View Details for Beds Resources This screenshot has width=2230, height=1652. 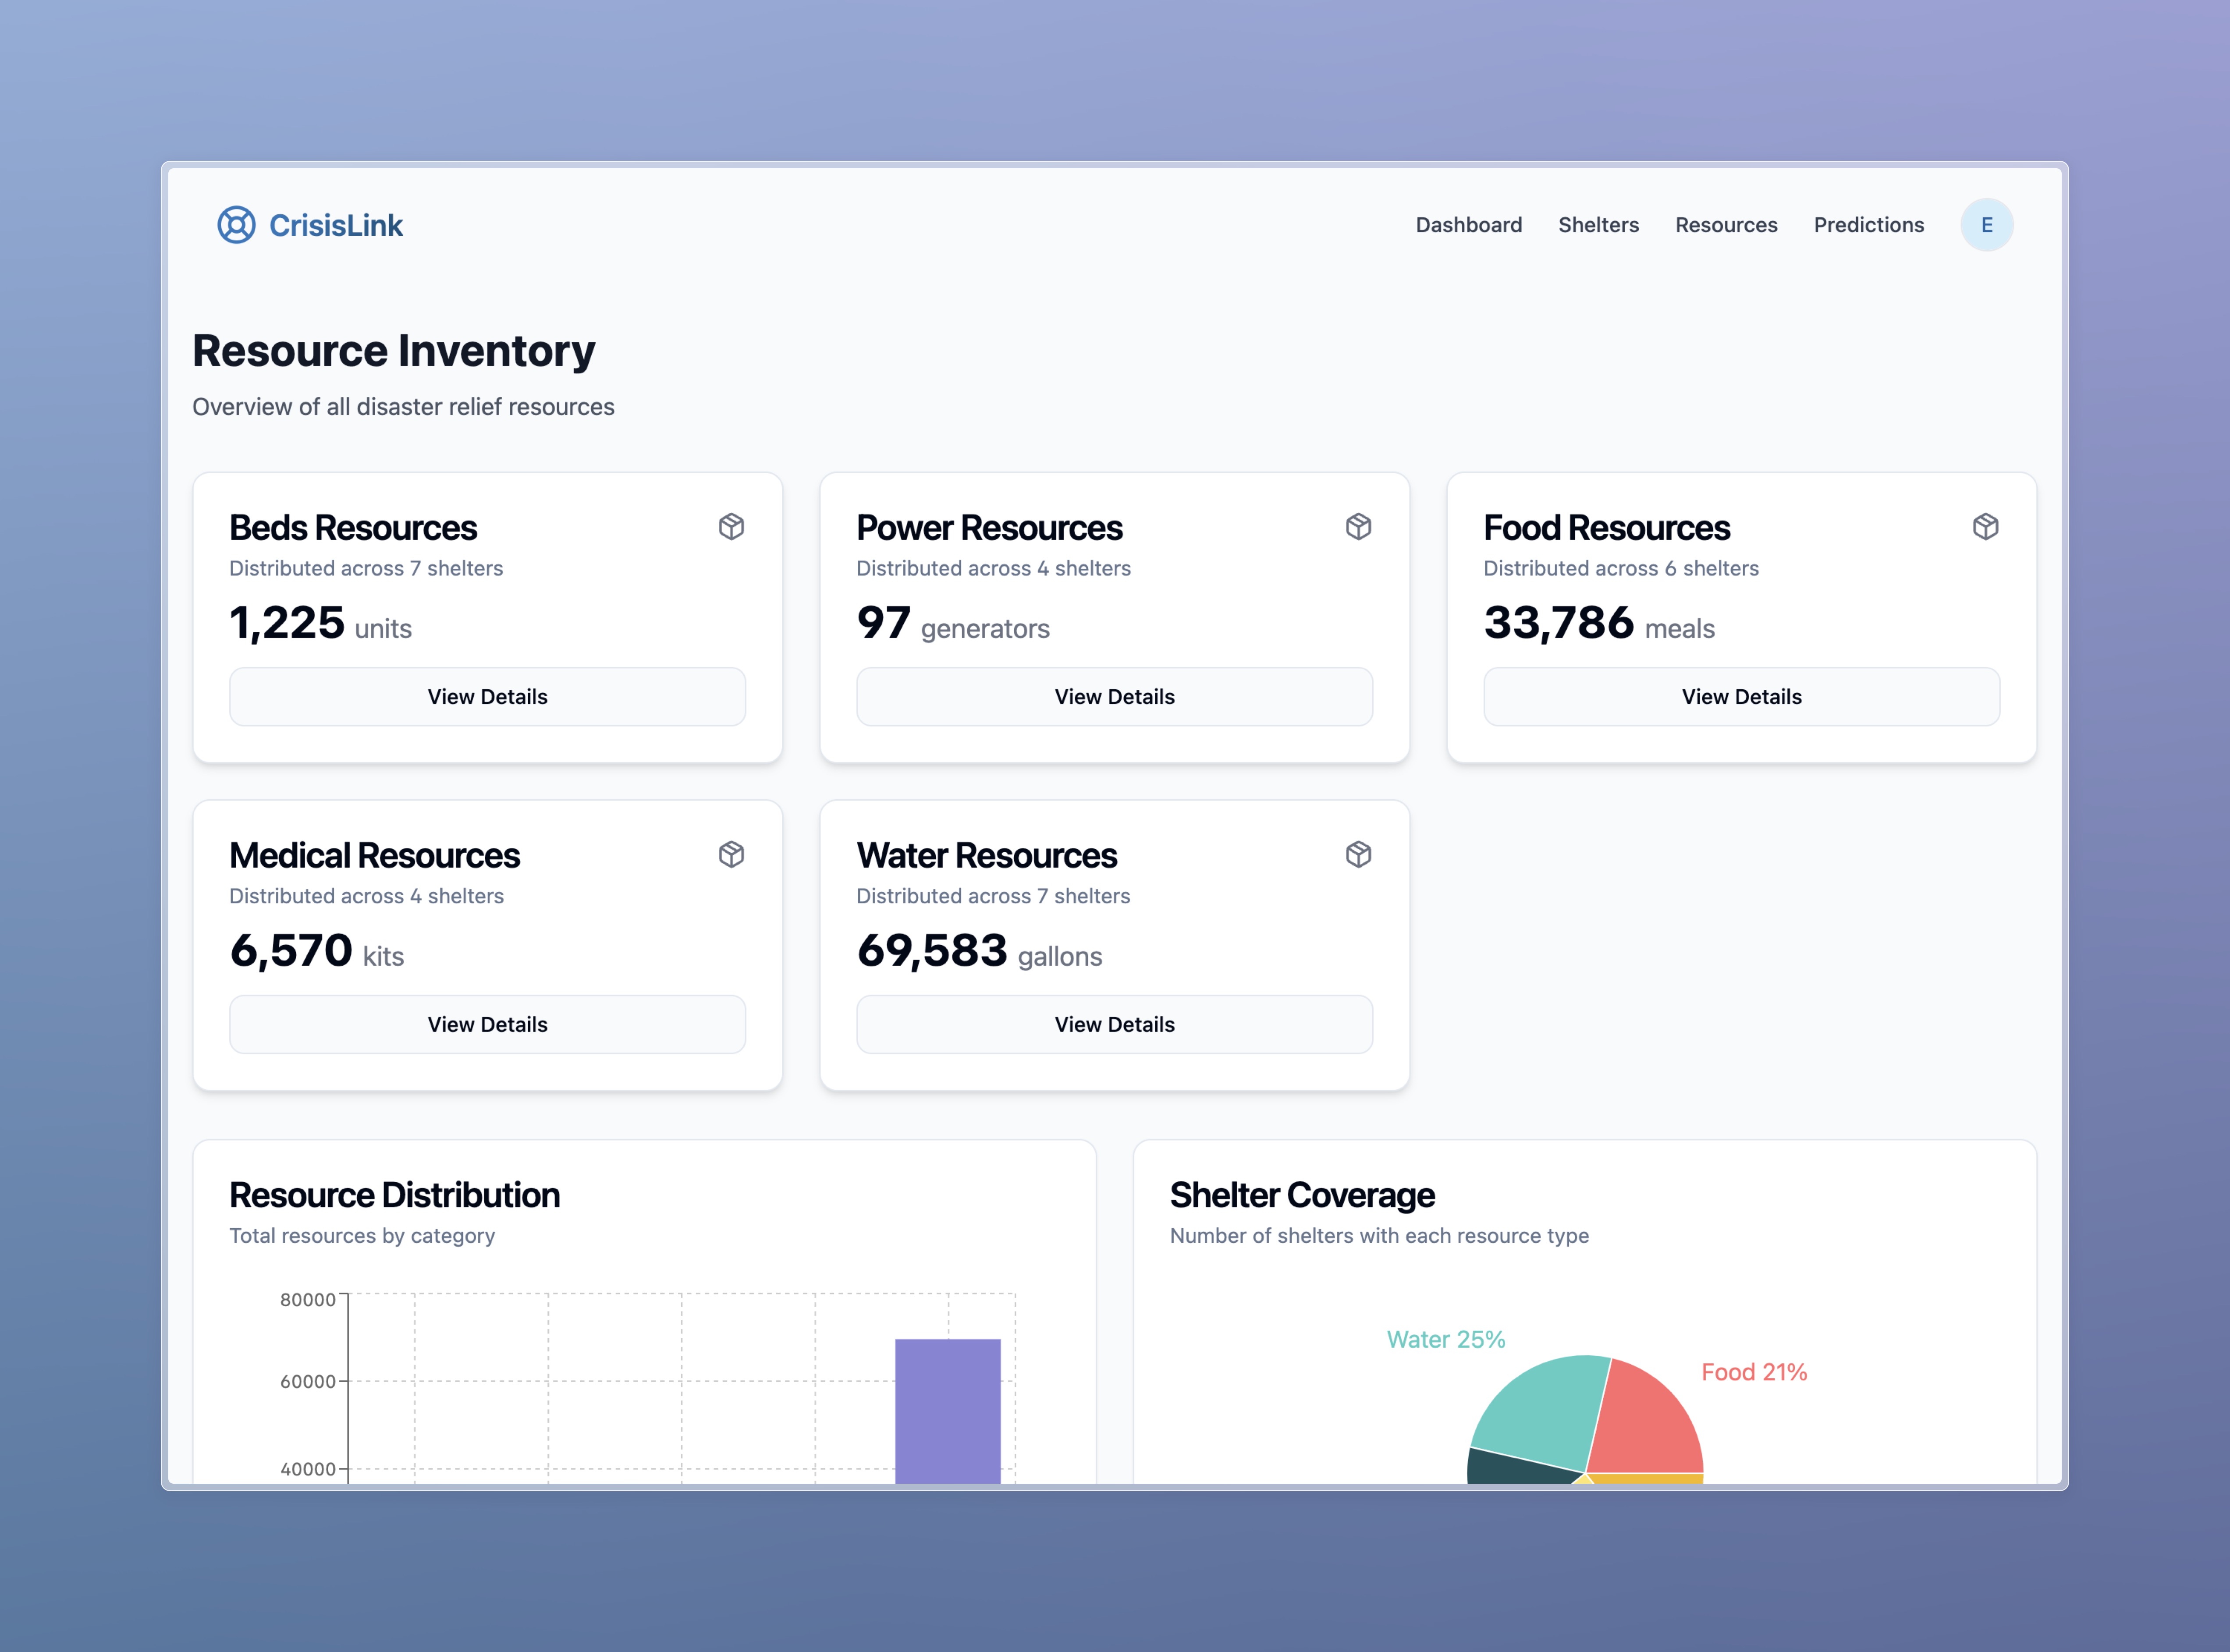[487, 697]
